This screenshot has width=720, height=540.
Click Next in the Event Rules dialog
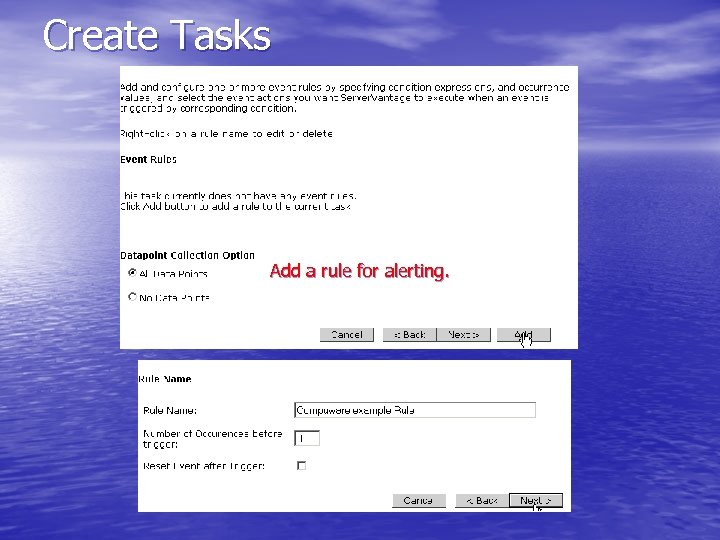click(463, 335)
